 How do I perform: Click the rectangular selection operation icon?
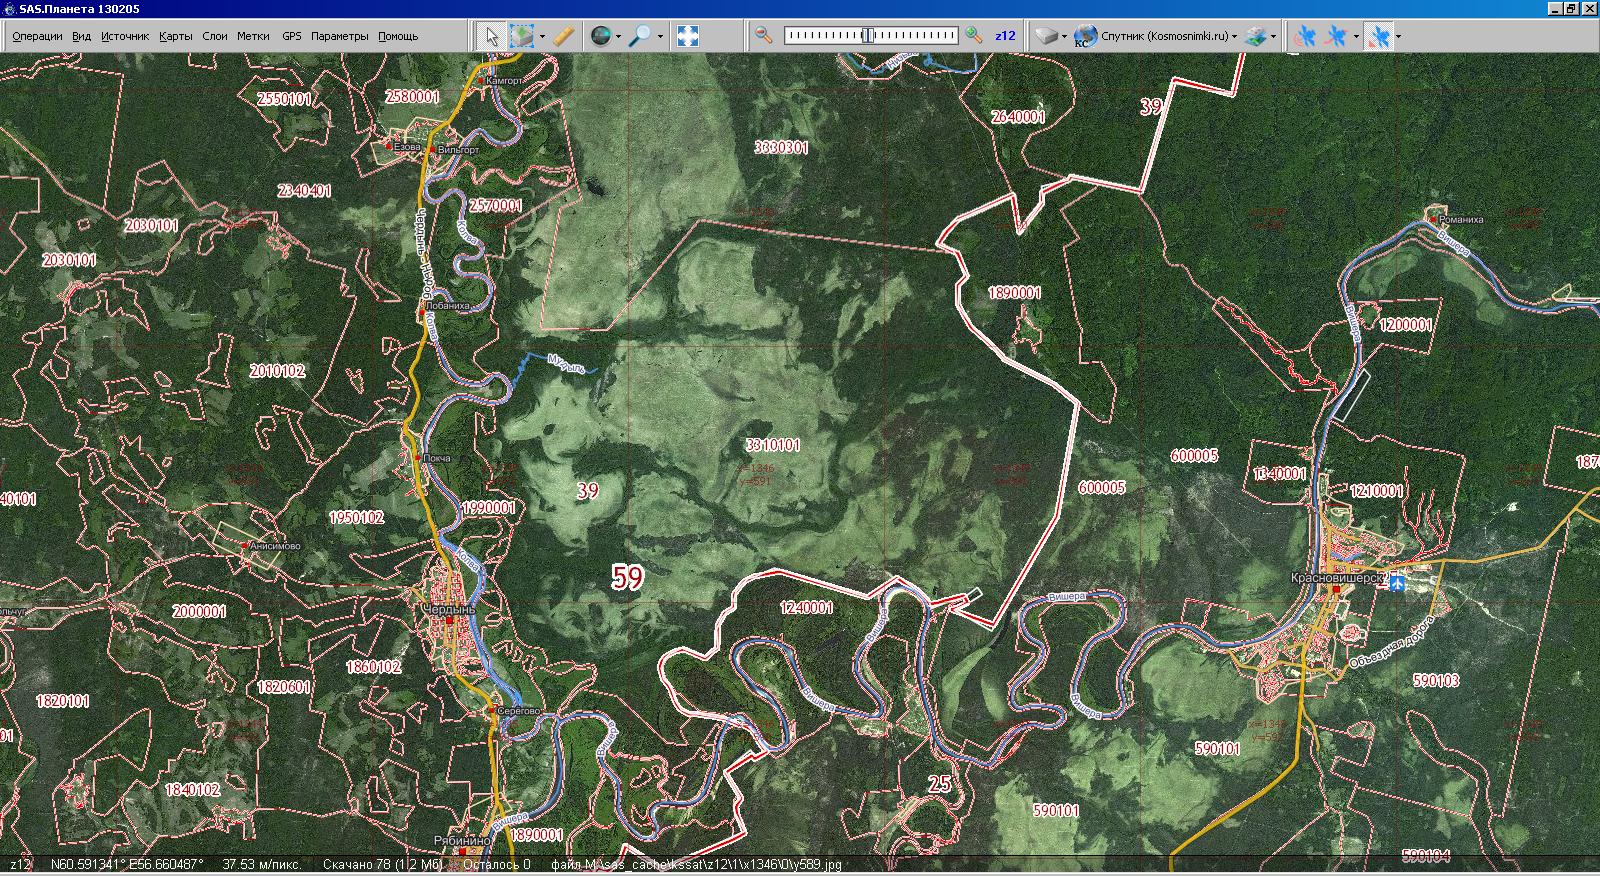tap(522, 36)
